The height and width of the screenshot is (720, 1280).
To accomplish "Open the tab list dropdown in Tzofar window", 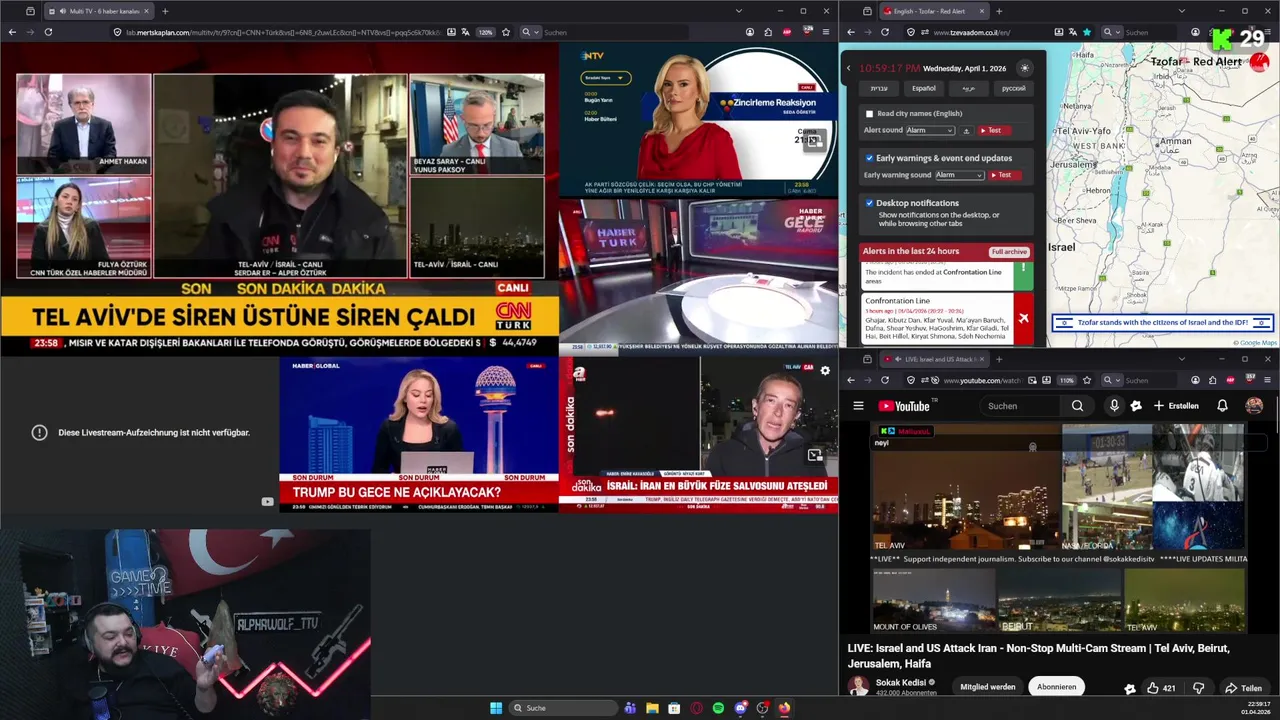I will tap(1181, 11).
